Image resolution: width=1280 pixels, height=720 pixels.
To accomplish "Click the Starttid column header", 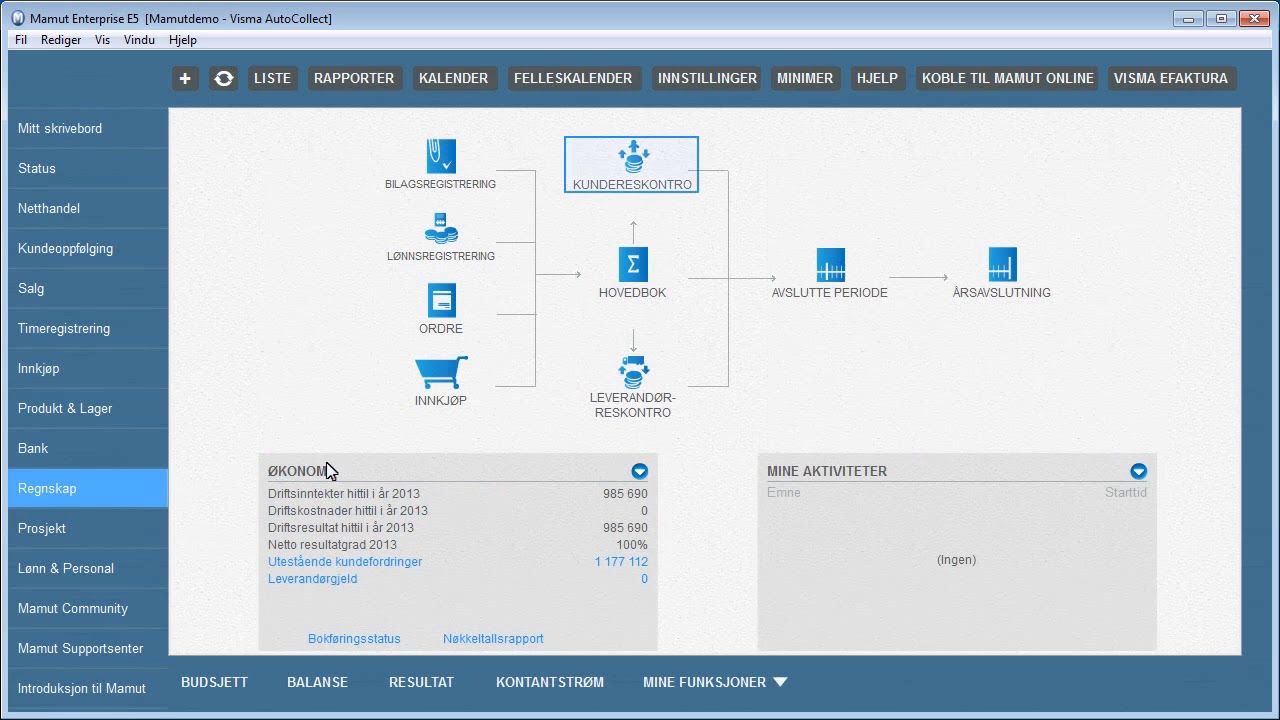I will pos(1125,493).
